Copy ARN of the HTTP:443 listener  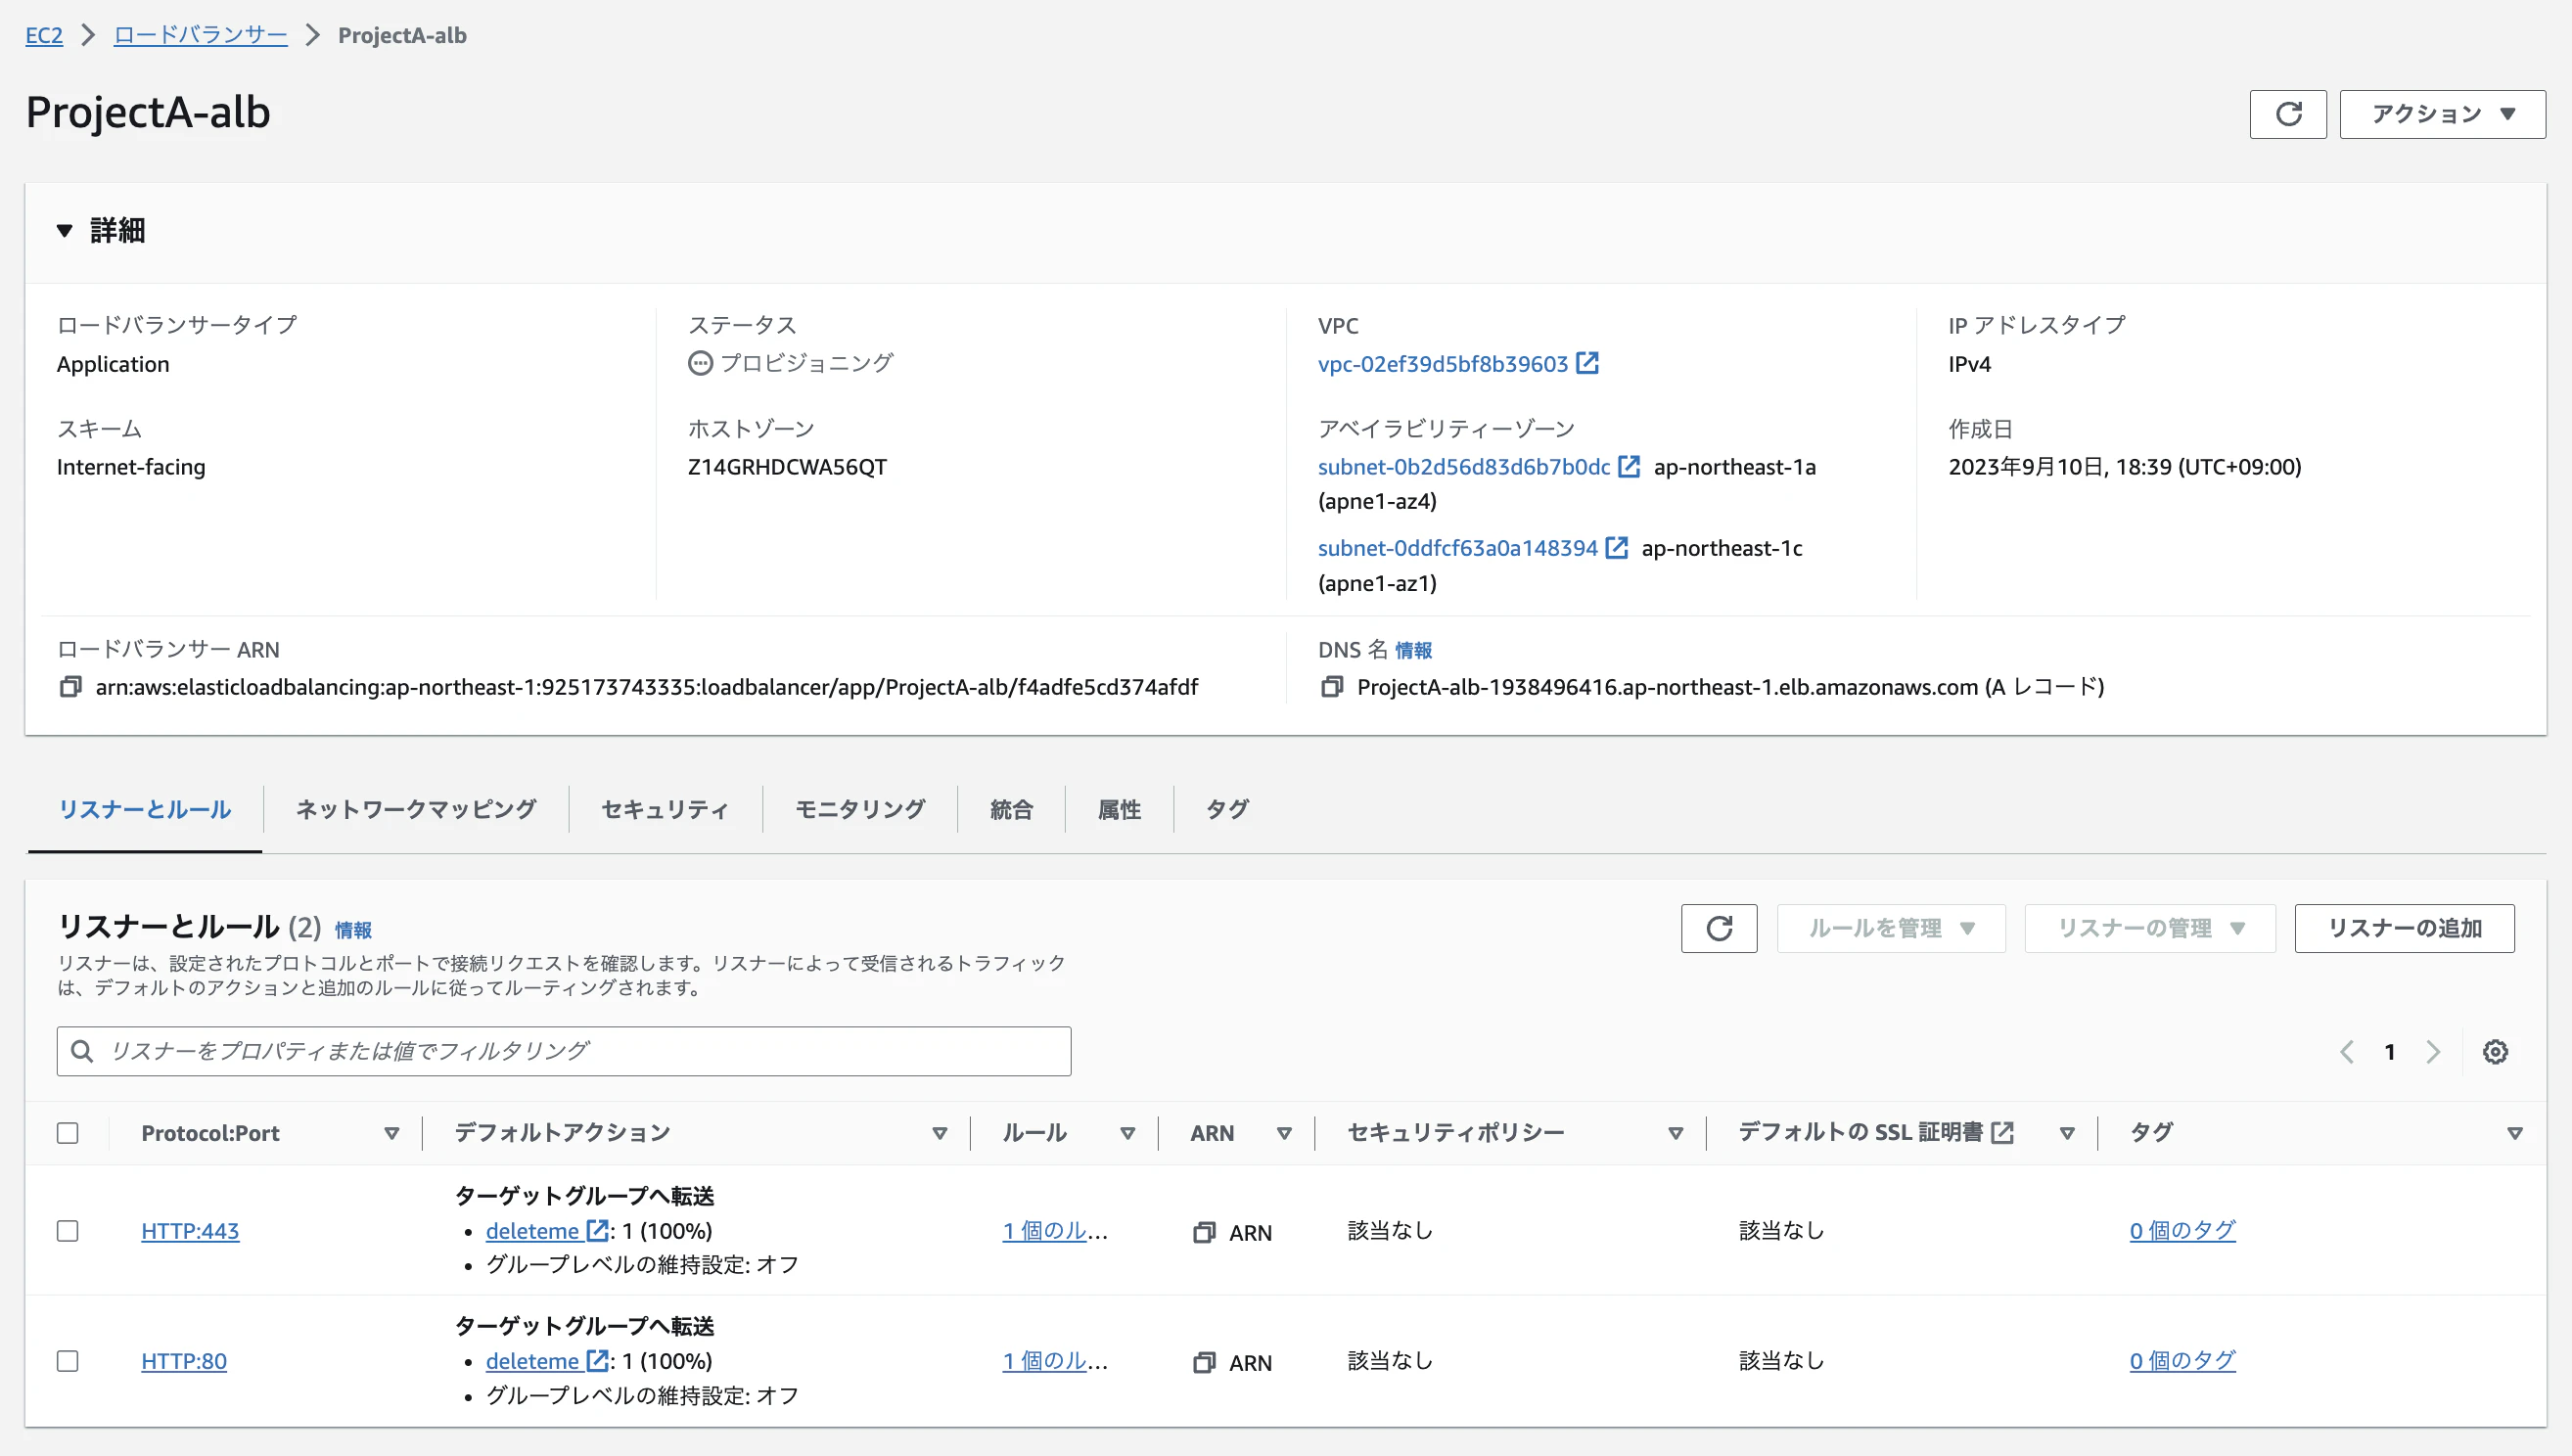point(1204,1232)
